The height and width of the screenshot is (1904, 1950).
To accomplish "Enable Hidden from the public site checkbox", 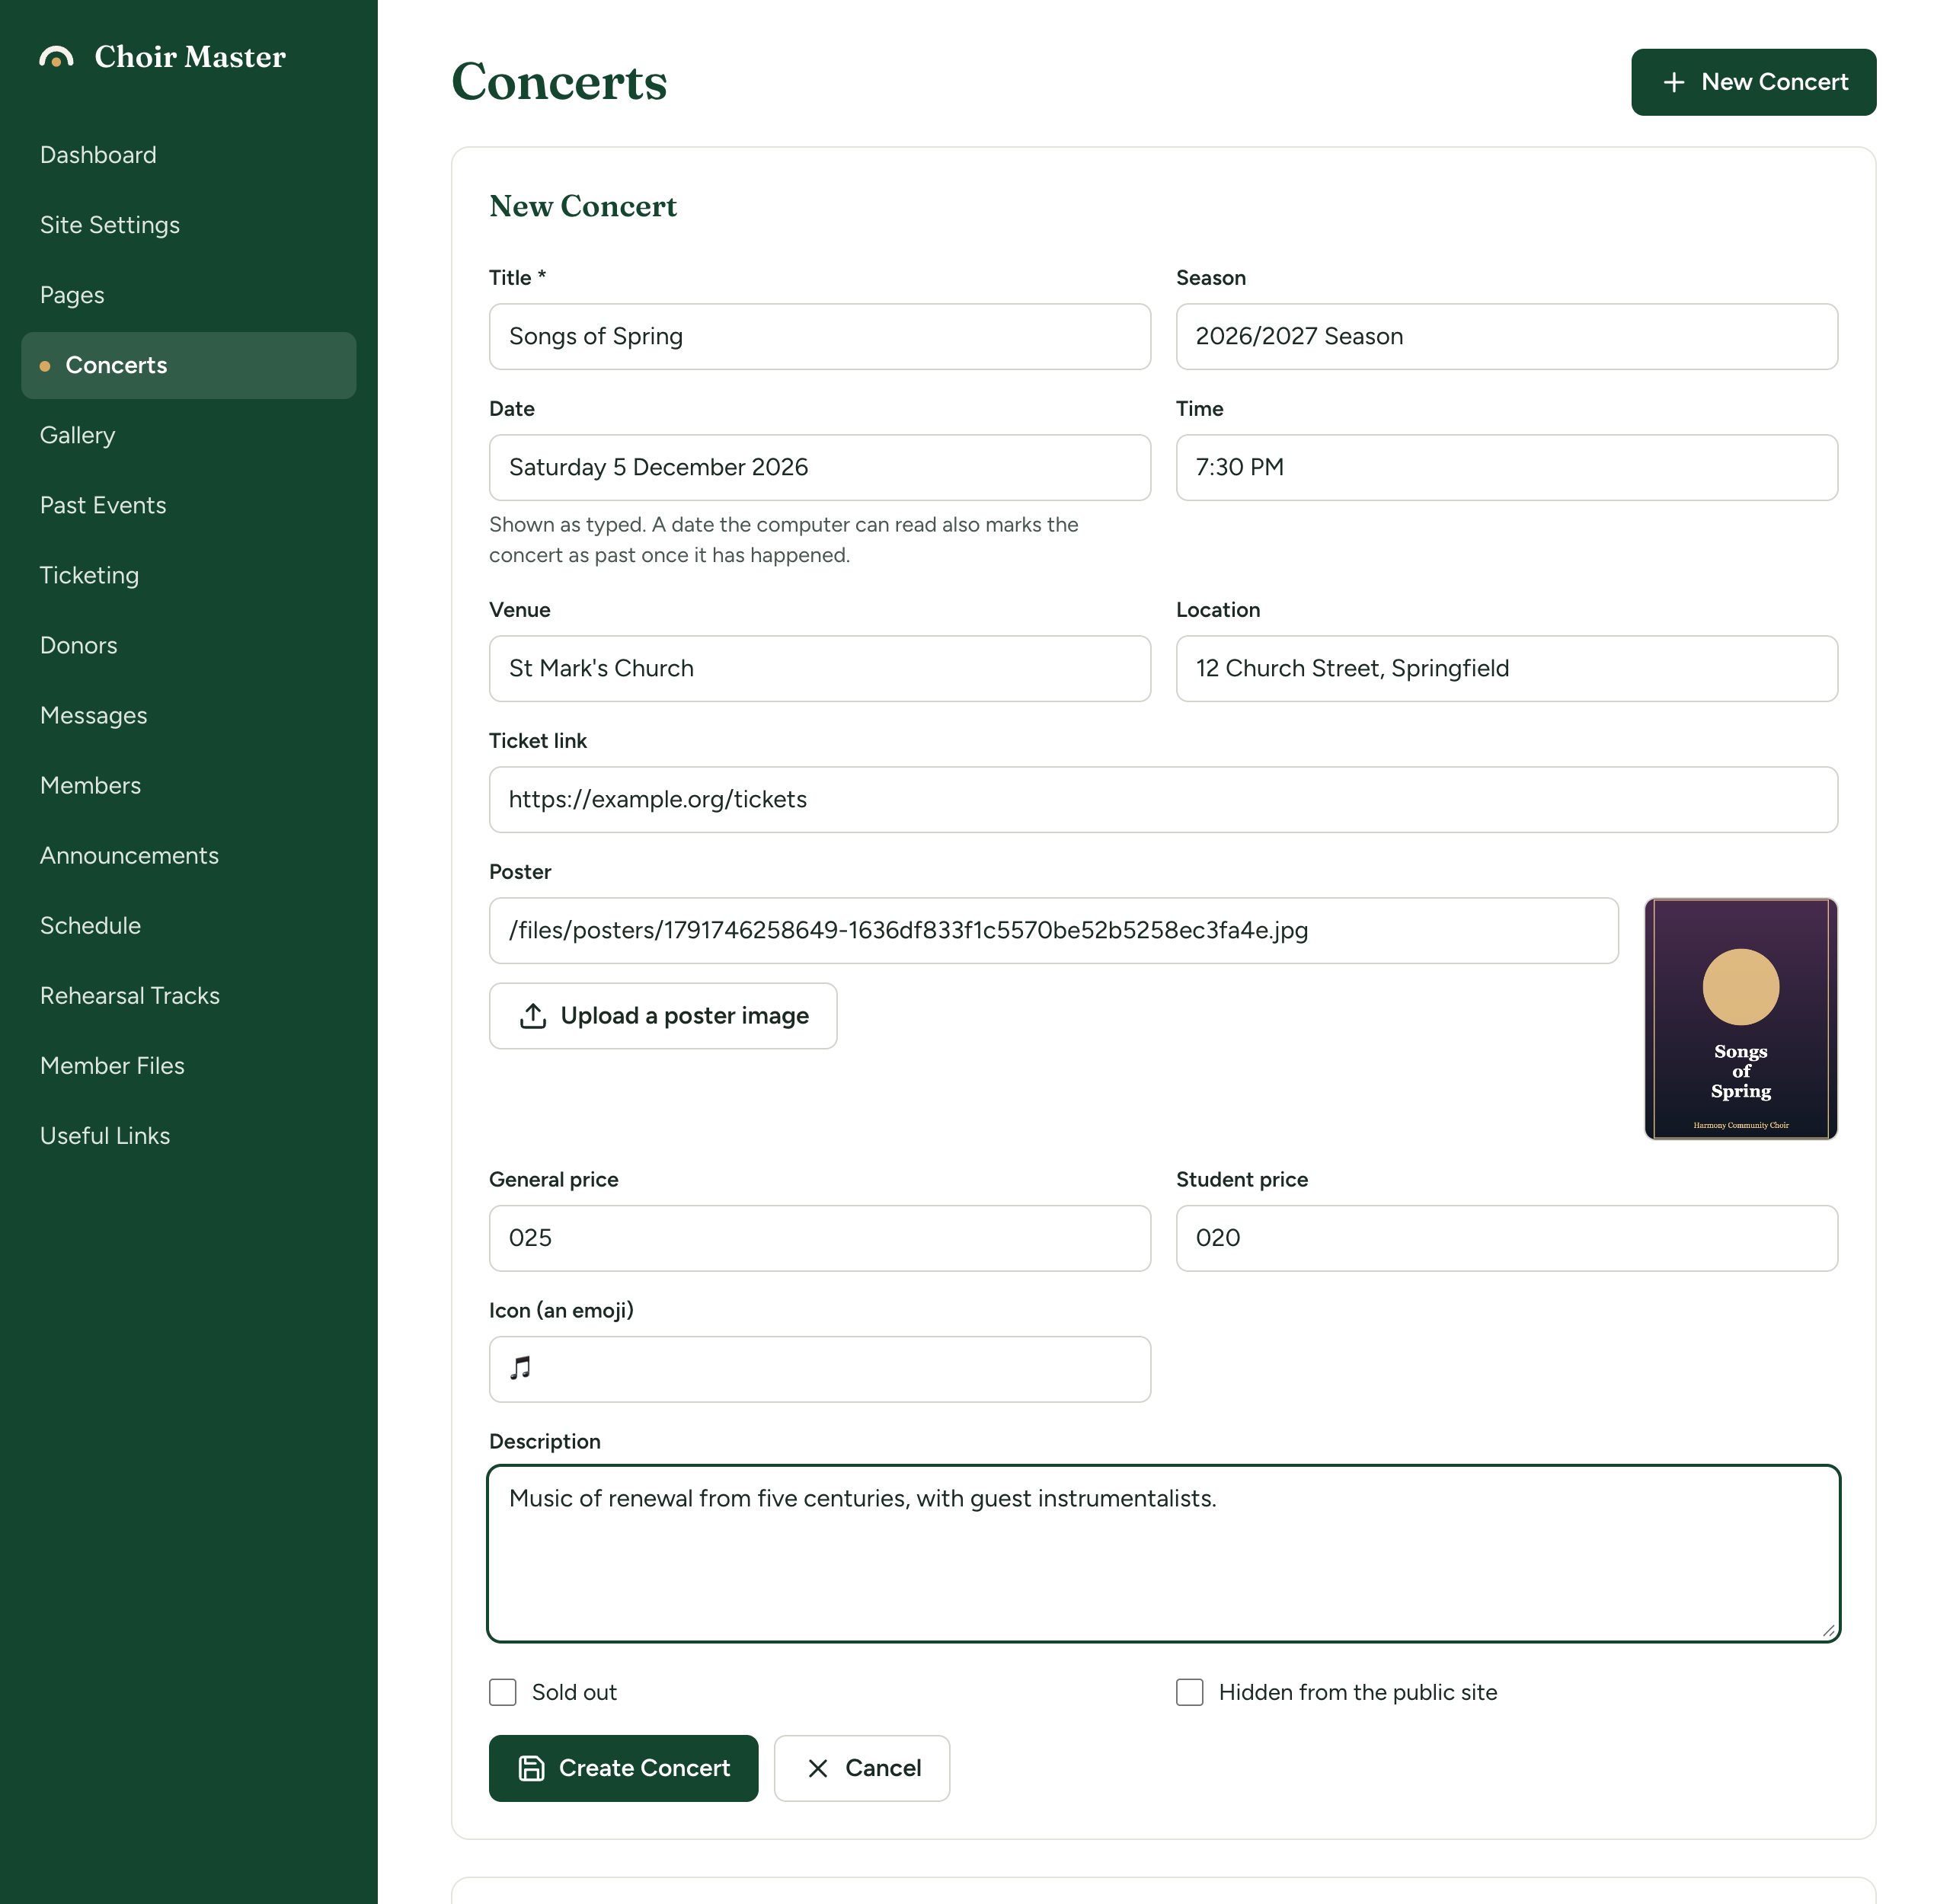I will [1190, 1692].
